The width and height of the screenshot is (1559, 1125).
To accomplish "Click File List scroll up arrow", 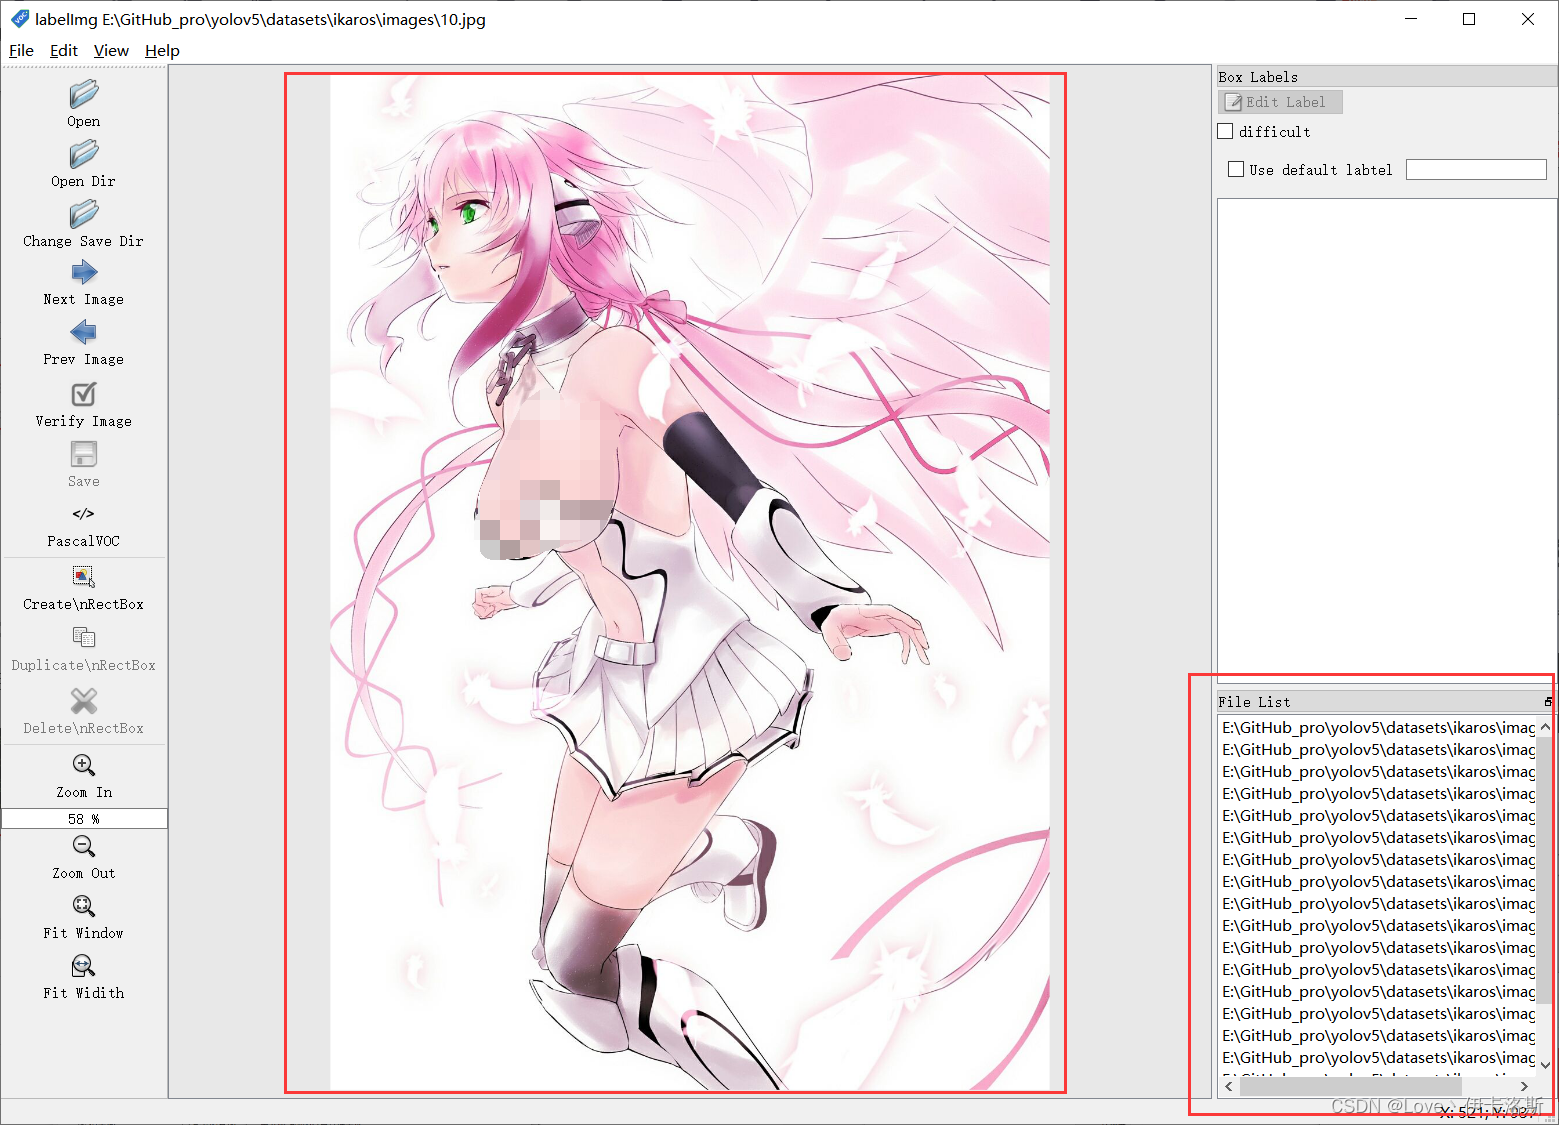I will coord(1545,727).
